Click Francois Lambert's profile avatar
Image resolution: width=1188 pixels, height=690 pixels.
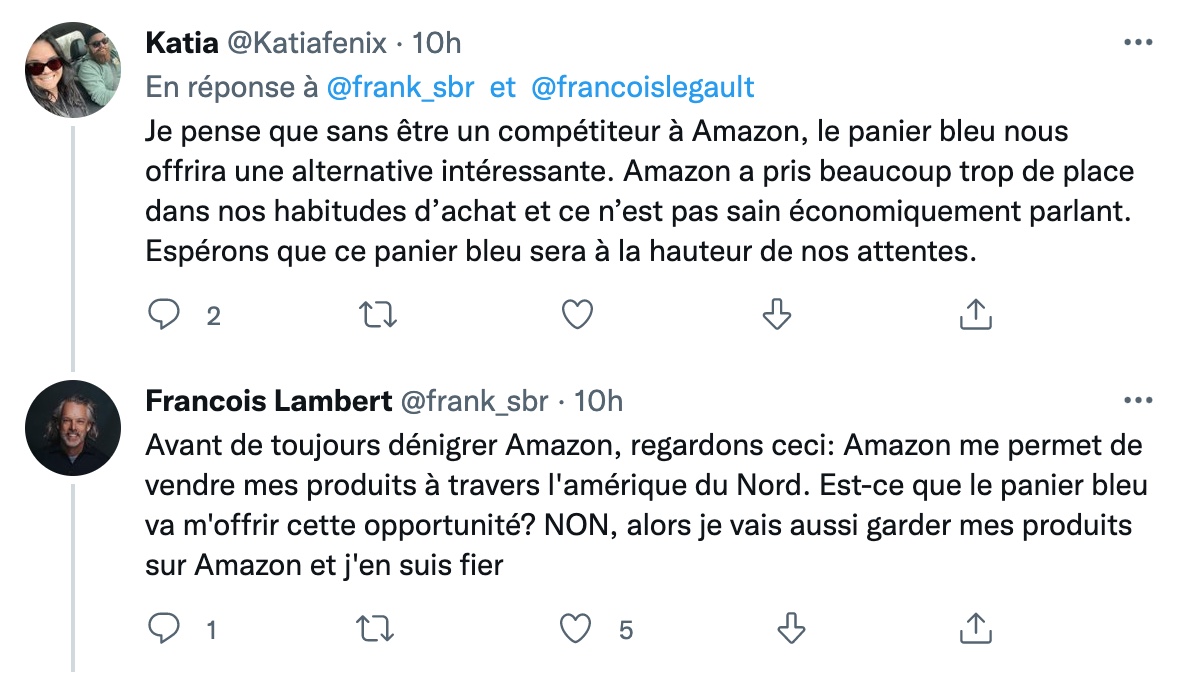click(73, 428)
